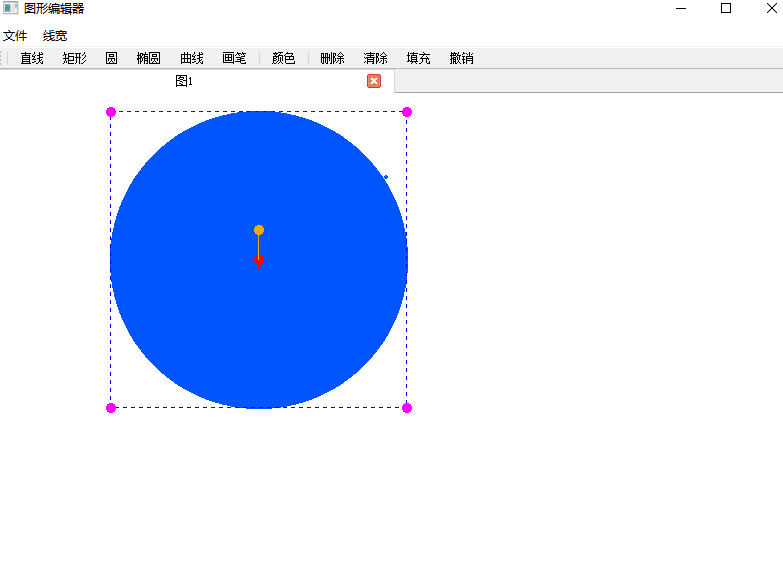Select the 曲线 curve tool
783x586 pixels.
pos(192,58)
